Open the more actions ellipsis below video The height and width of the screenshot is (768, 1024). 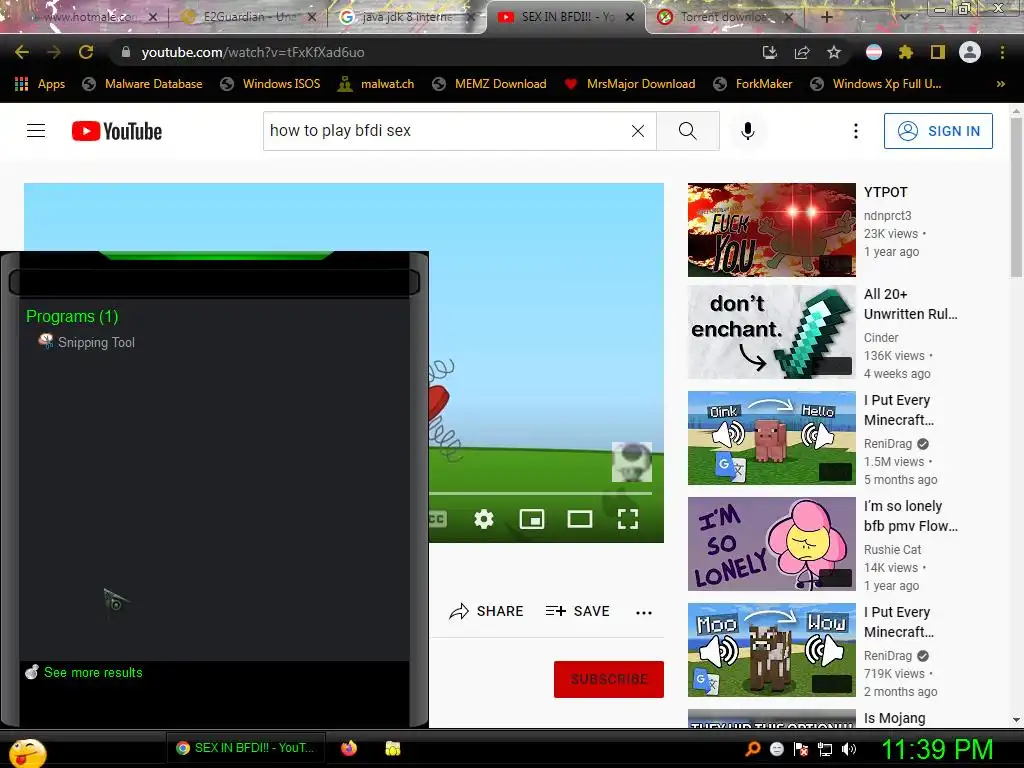[x=644, y=612]
